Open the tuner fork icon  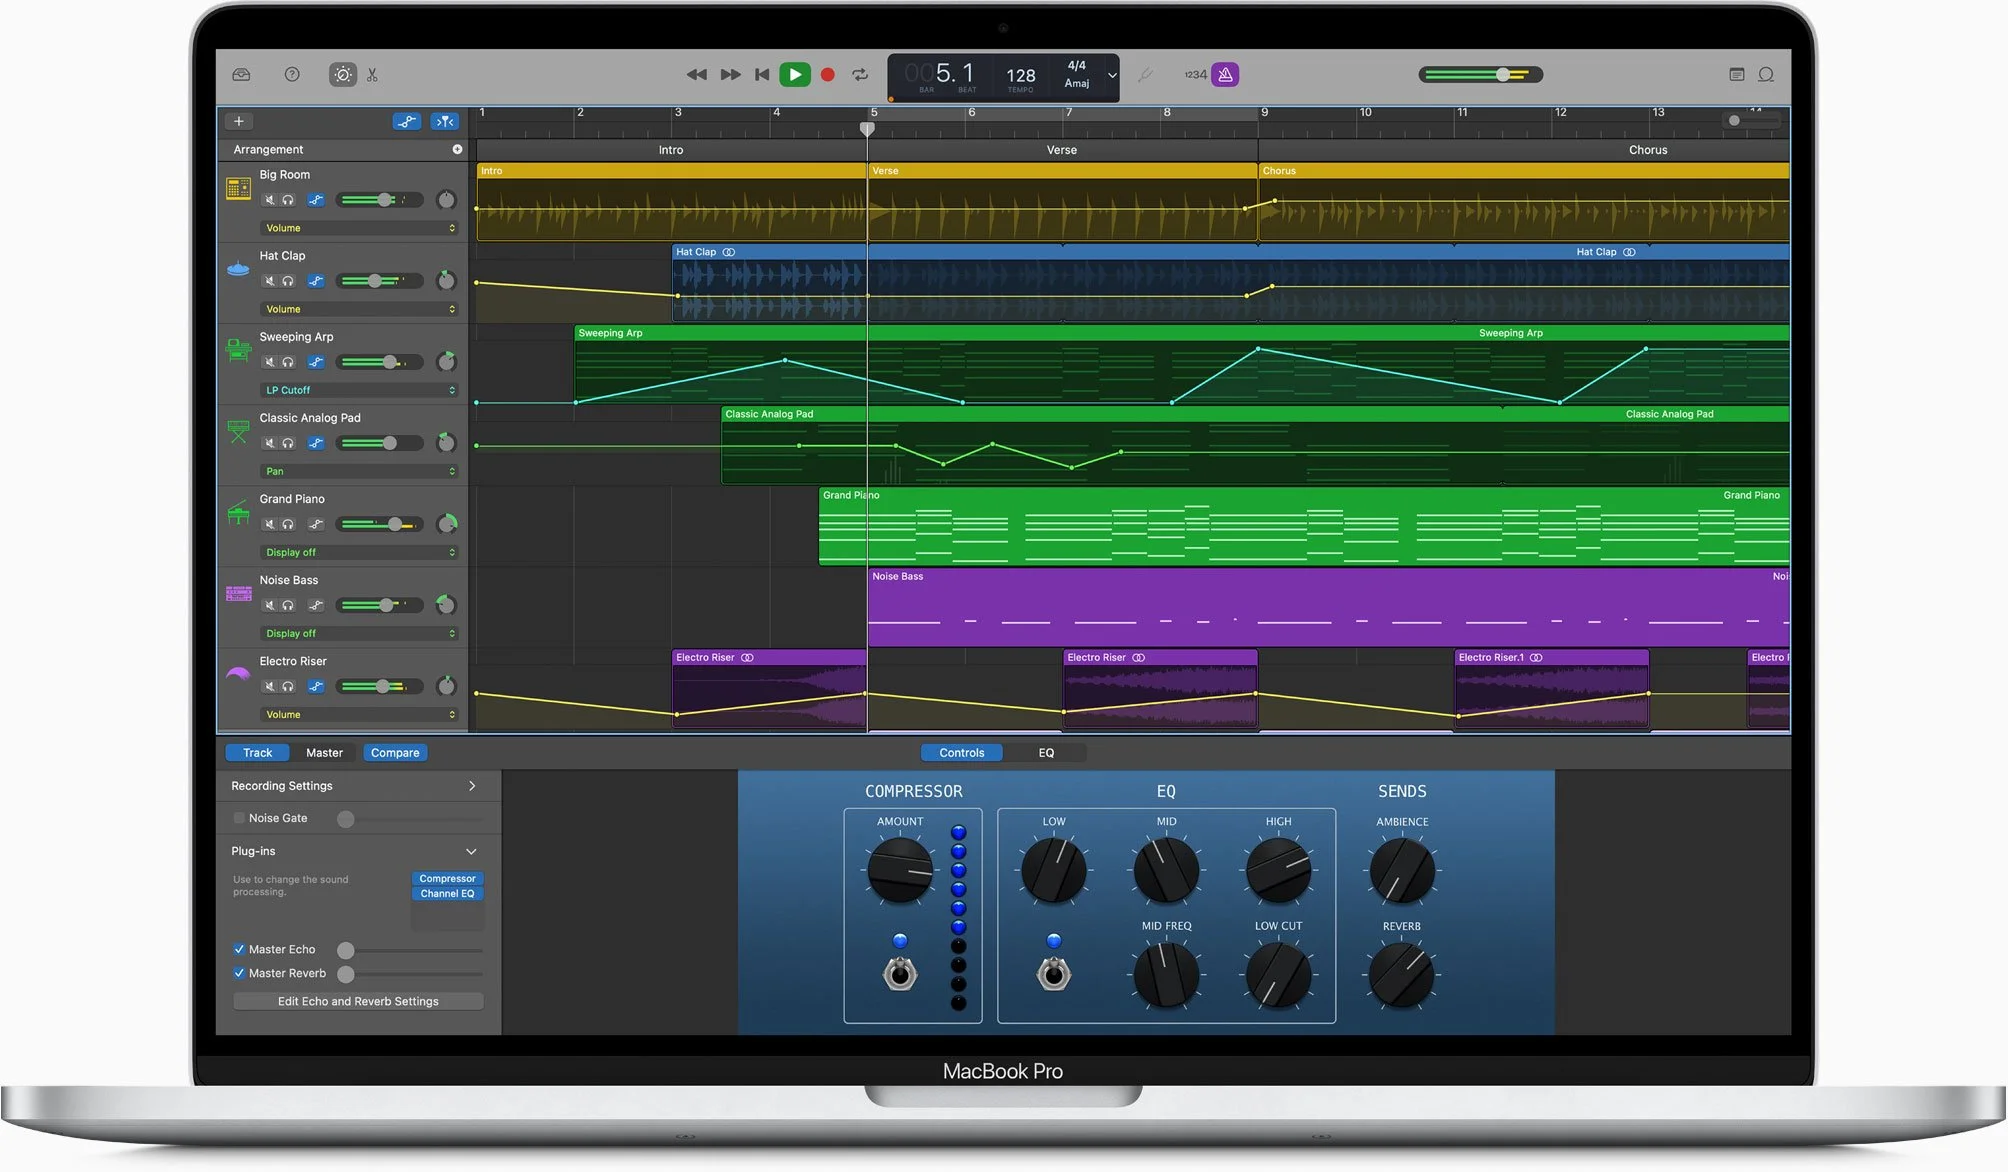point(1146,75)
